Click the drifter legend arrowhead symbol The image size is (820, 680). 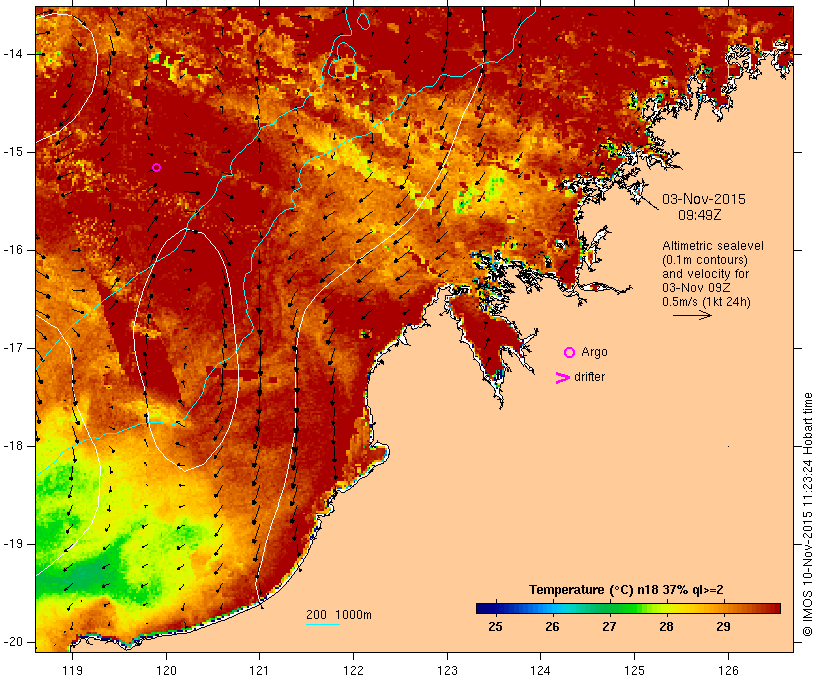563,378
